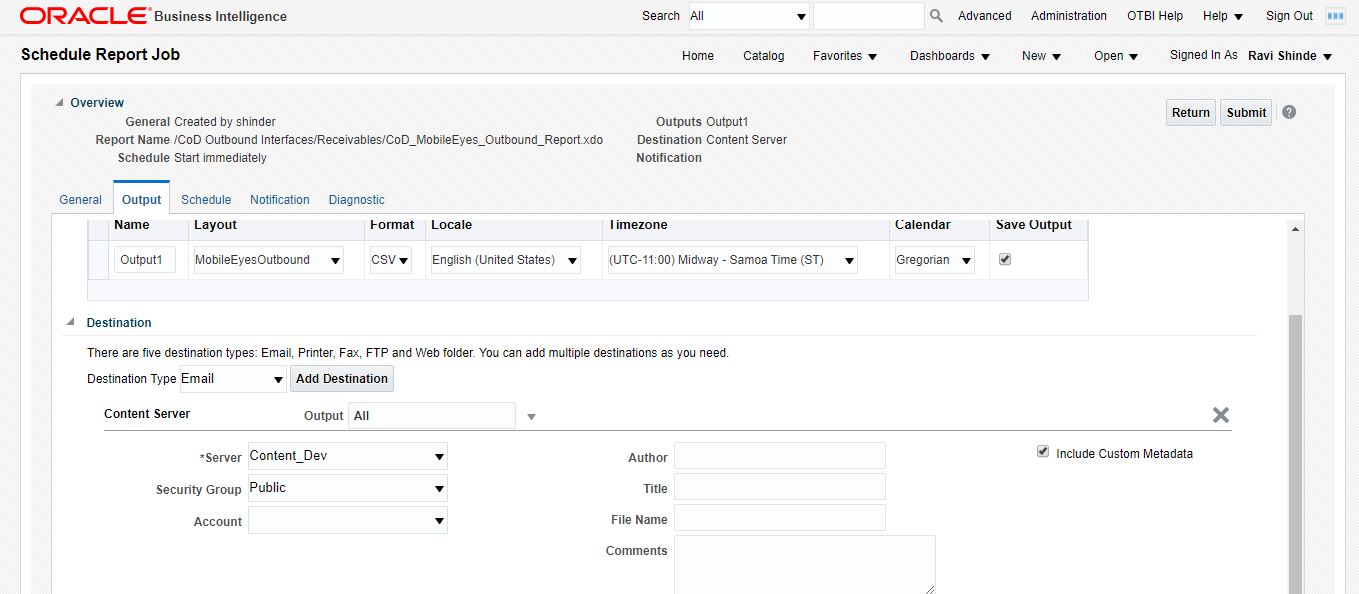Image resolution: width=1359 pixels, height=594 pixels.
Task: Click the Return button
Action: [x=1191, y=113]
